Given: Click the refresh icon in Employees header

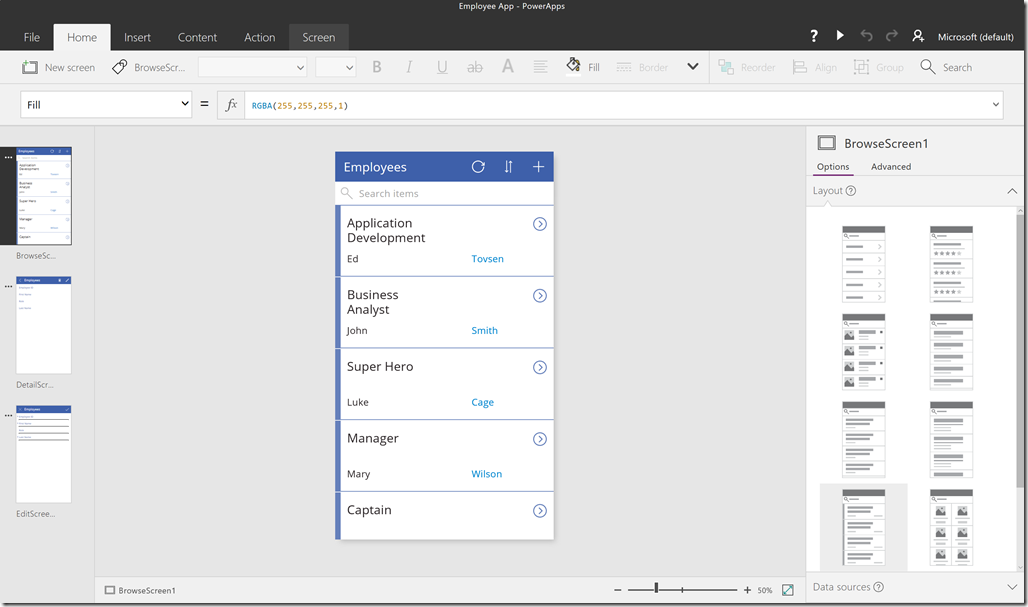Looking at the screenshot, I should pos(478,166).
